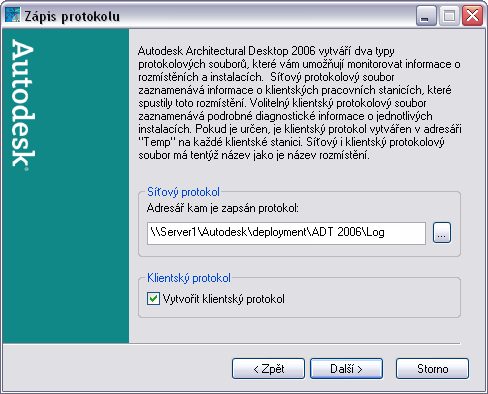Go back with the Zpět button
Screen dimensions: 488x394
click(x=268, y=369)
